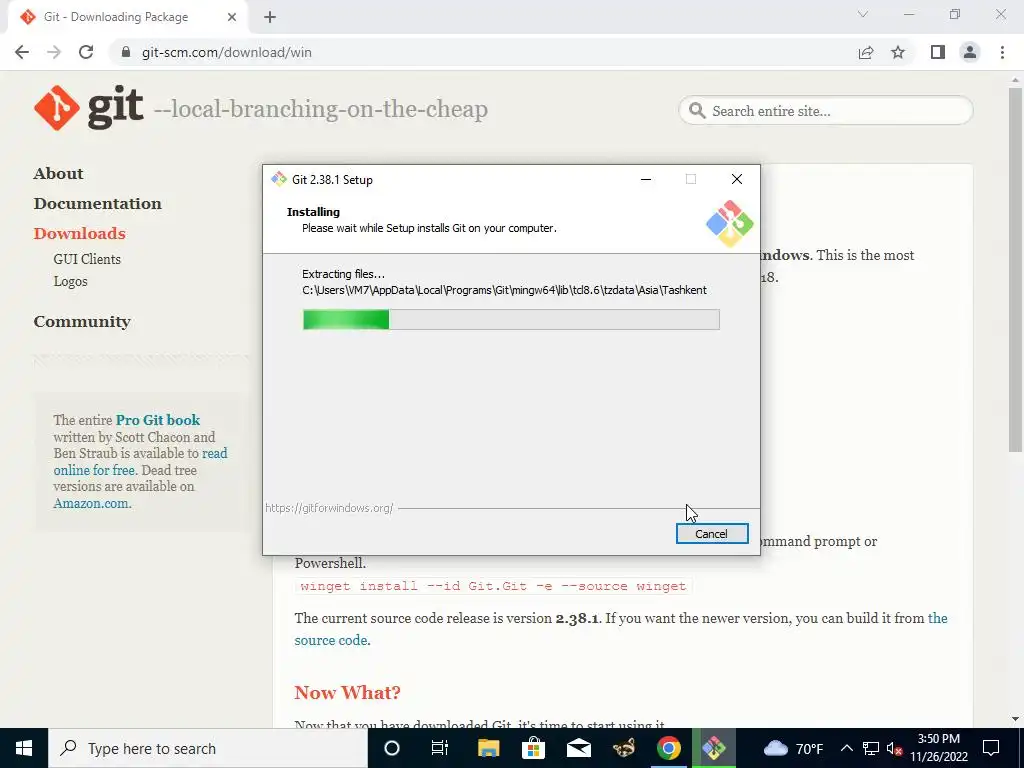Open the clock showing 3:50 PM
This screenshot has height=768, width=1024.
pyautogui.click(x=939, y=748)
